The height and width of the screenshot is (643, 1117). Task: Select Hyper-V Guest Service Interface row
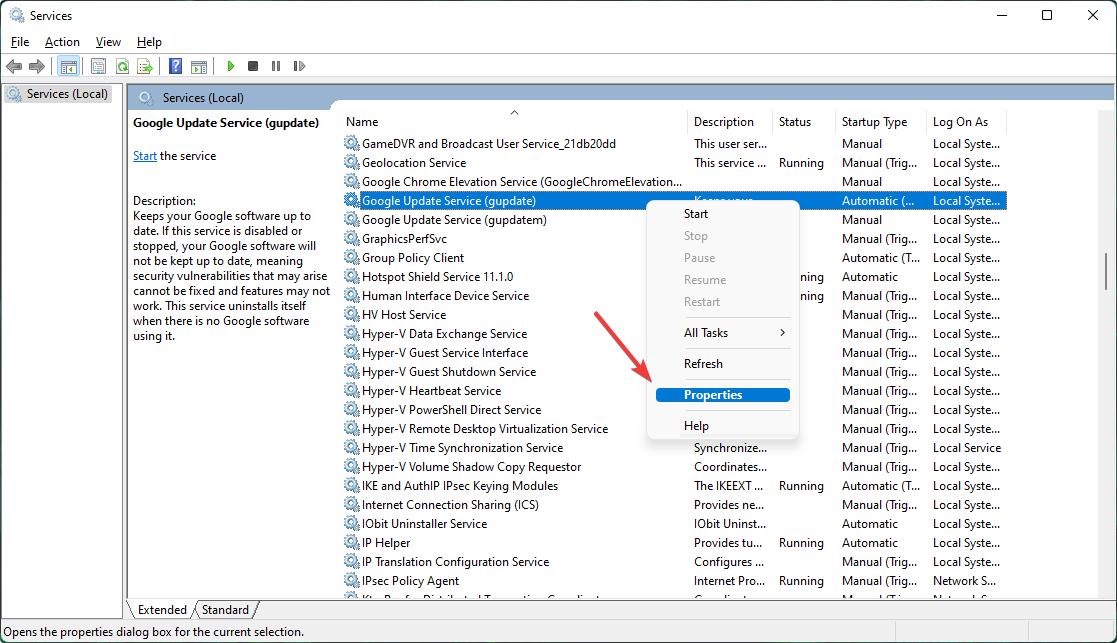click(674, 352)
